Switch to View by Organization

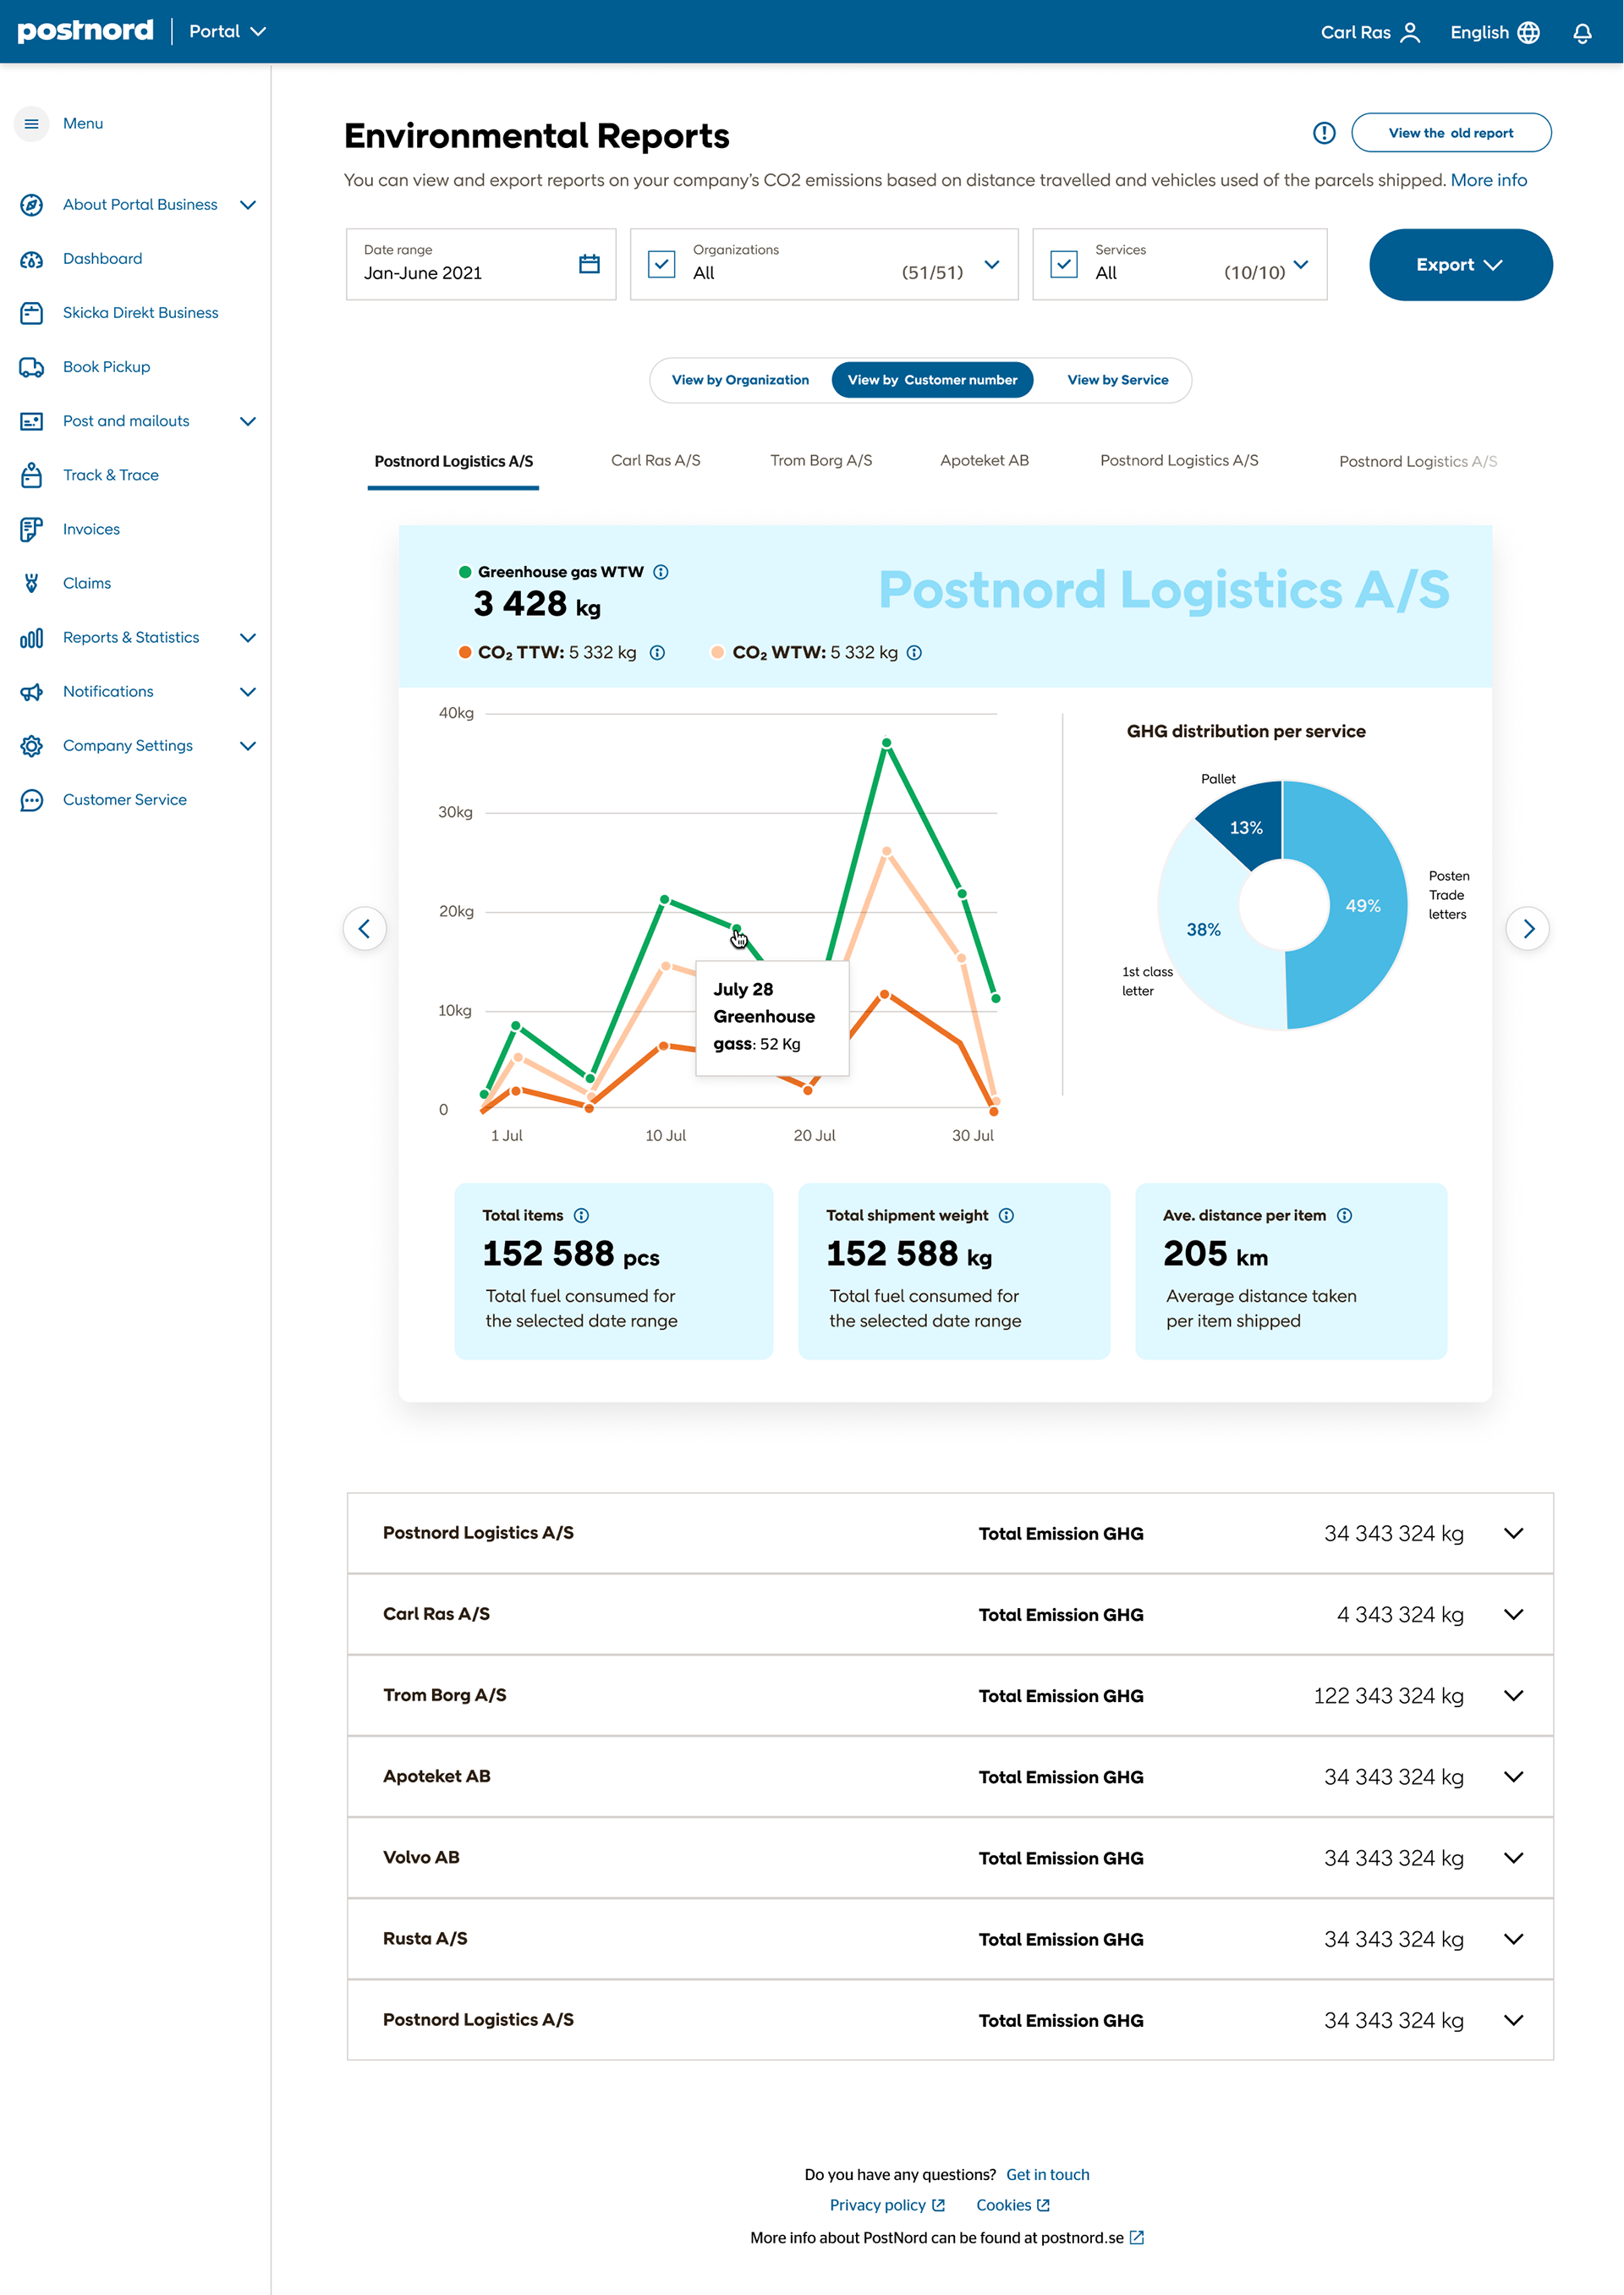[x=740, y=380]
